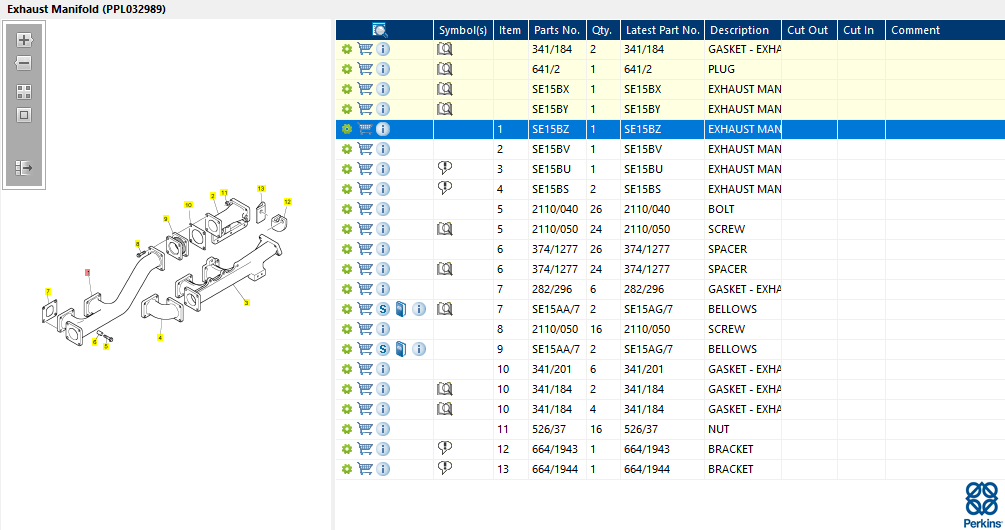Viewport: 1005px width, 530px height.
Task: Select callout 7 on the diagram
Action: pyautogui.click(x=47, y=292)
